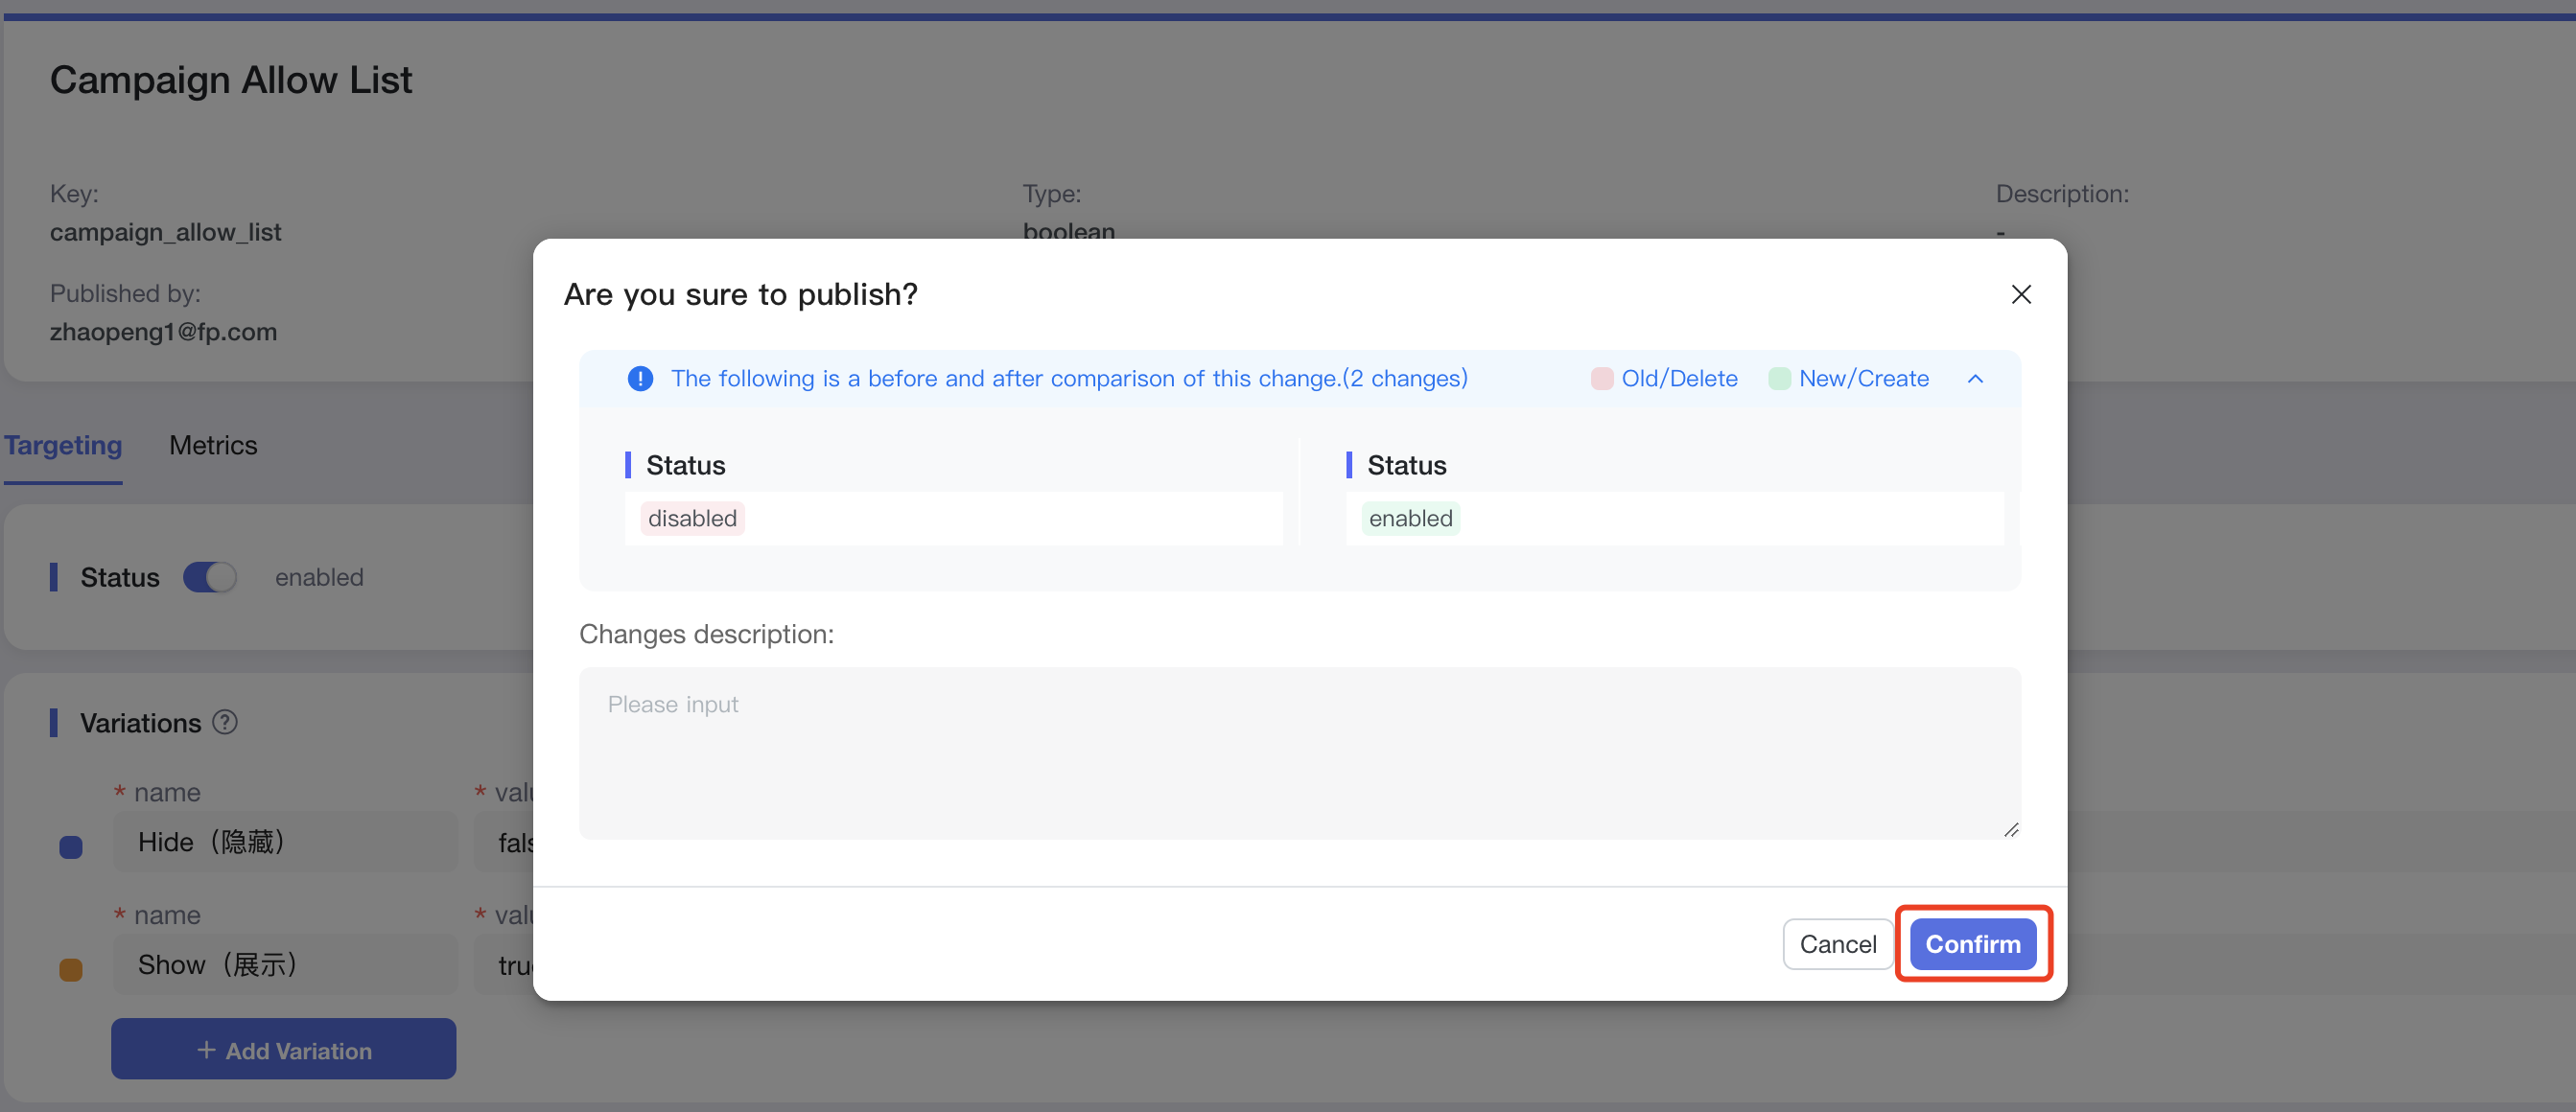This screenshot has width=2576, height=1112.
Task: Click the blue Hide variation color swatch
Action: 71,847
